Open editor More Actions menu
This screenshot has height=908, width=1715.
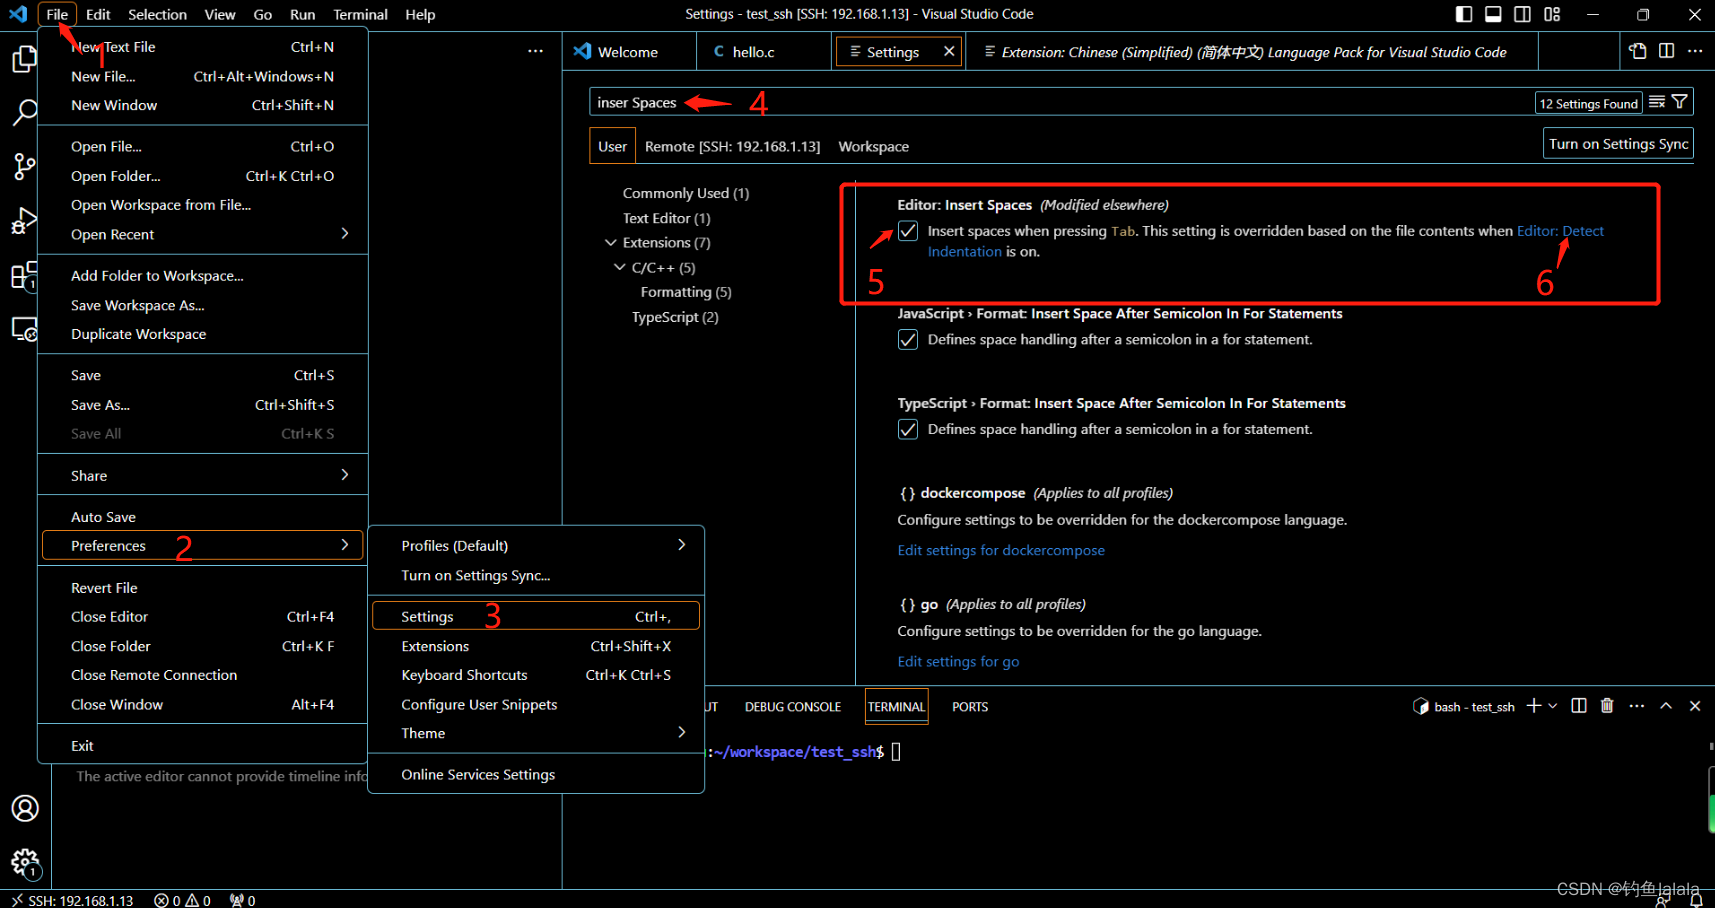1695,51
